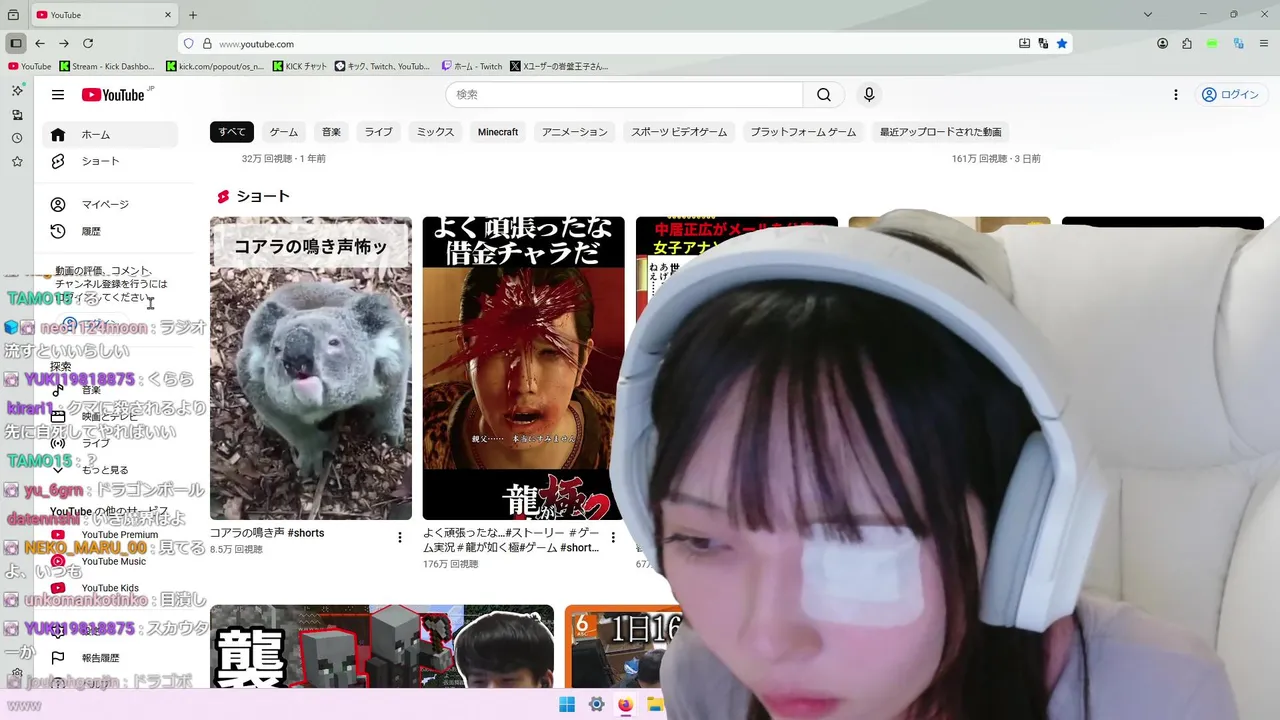Open the X ユーザー bookmark
The width and height of the screenshot is (1280, 720).
560,66
